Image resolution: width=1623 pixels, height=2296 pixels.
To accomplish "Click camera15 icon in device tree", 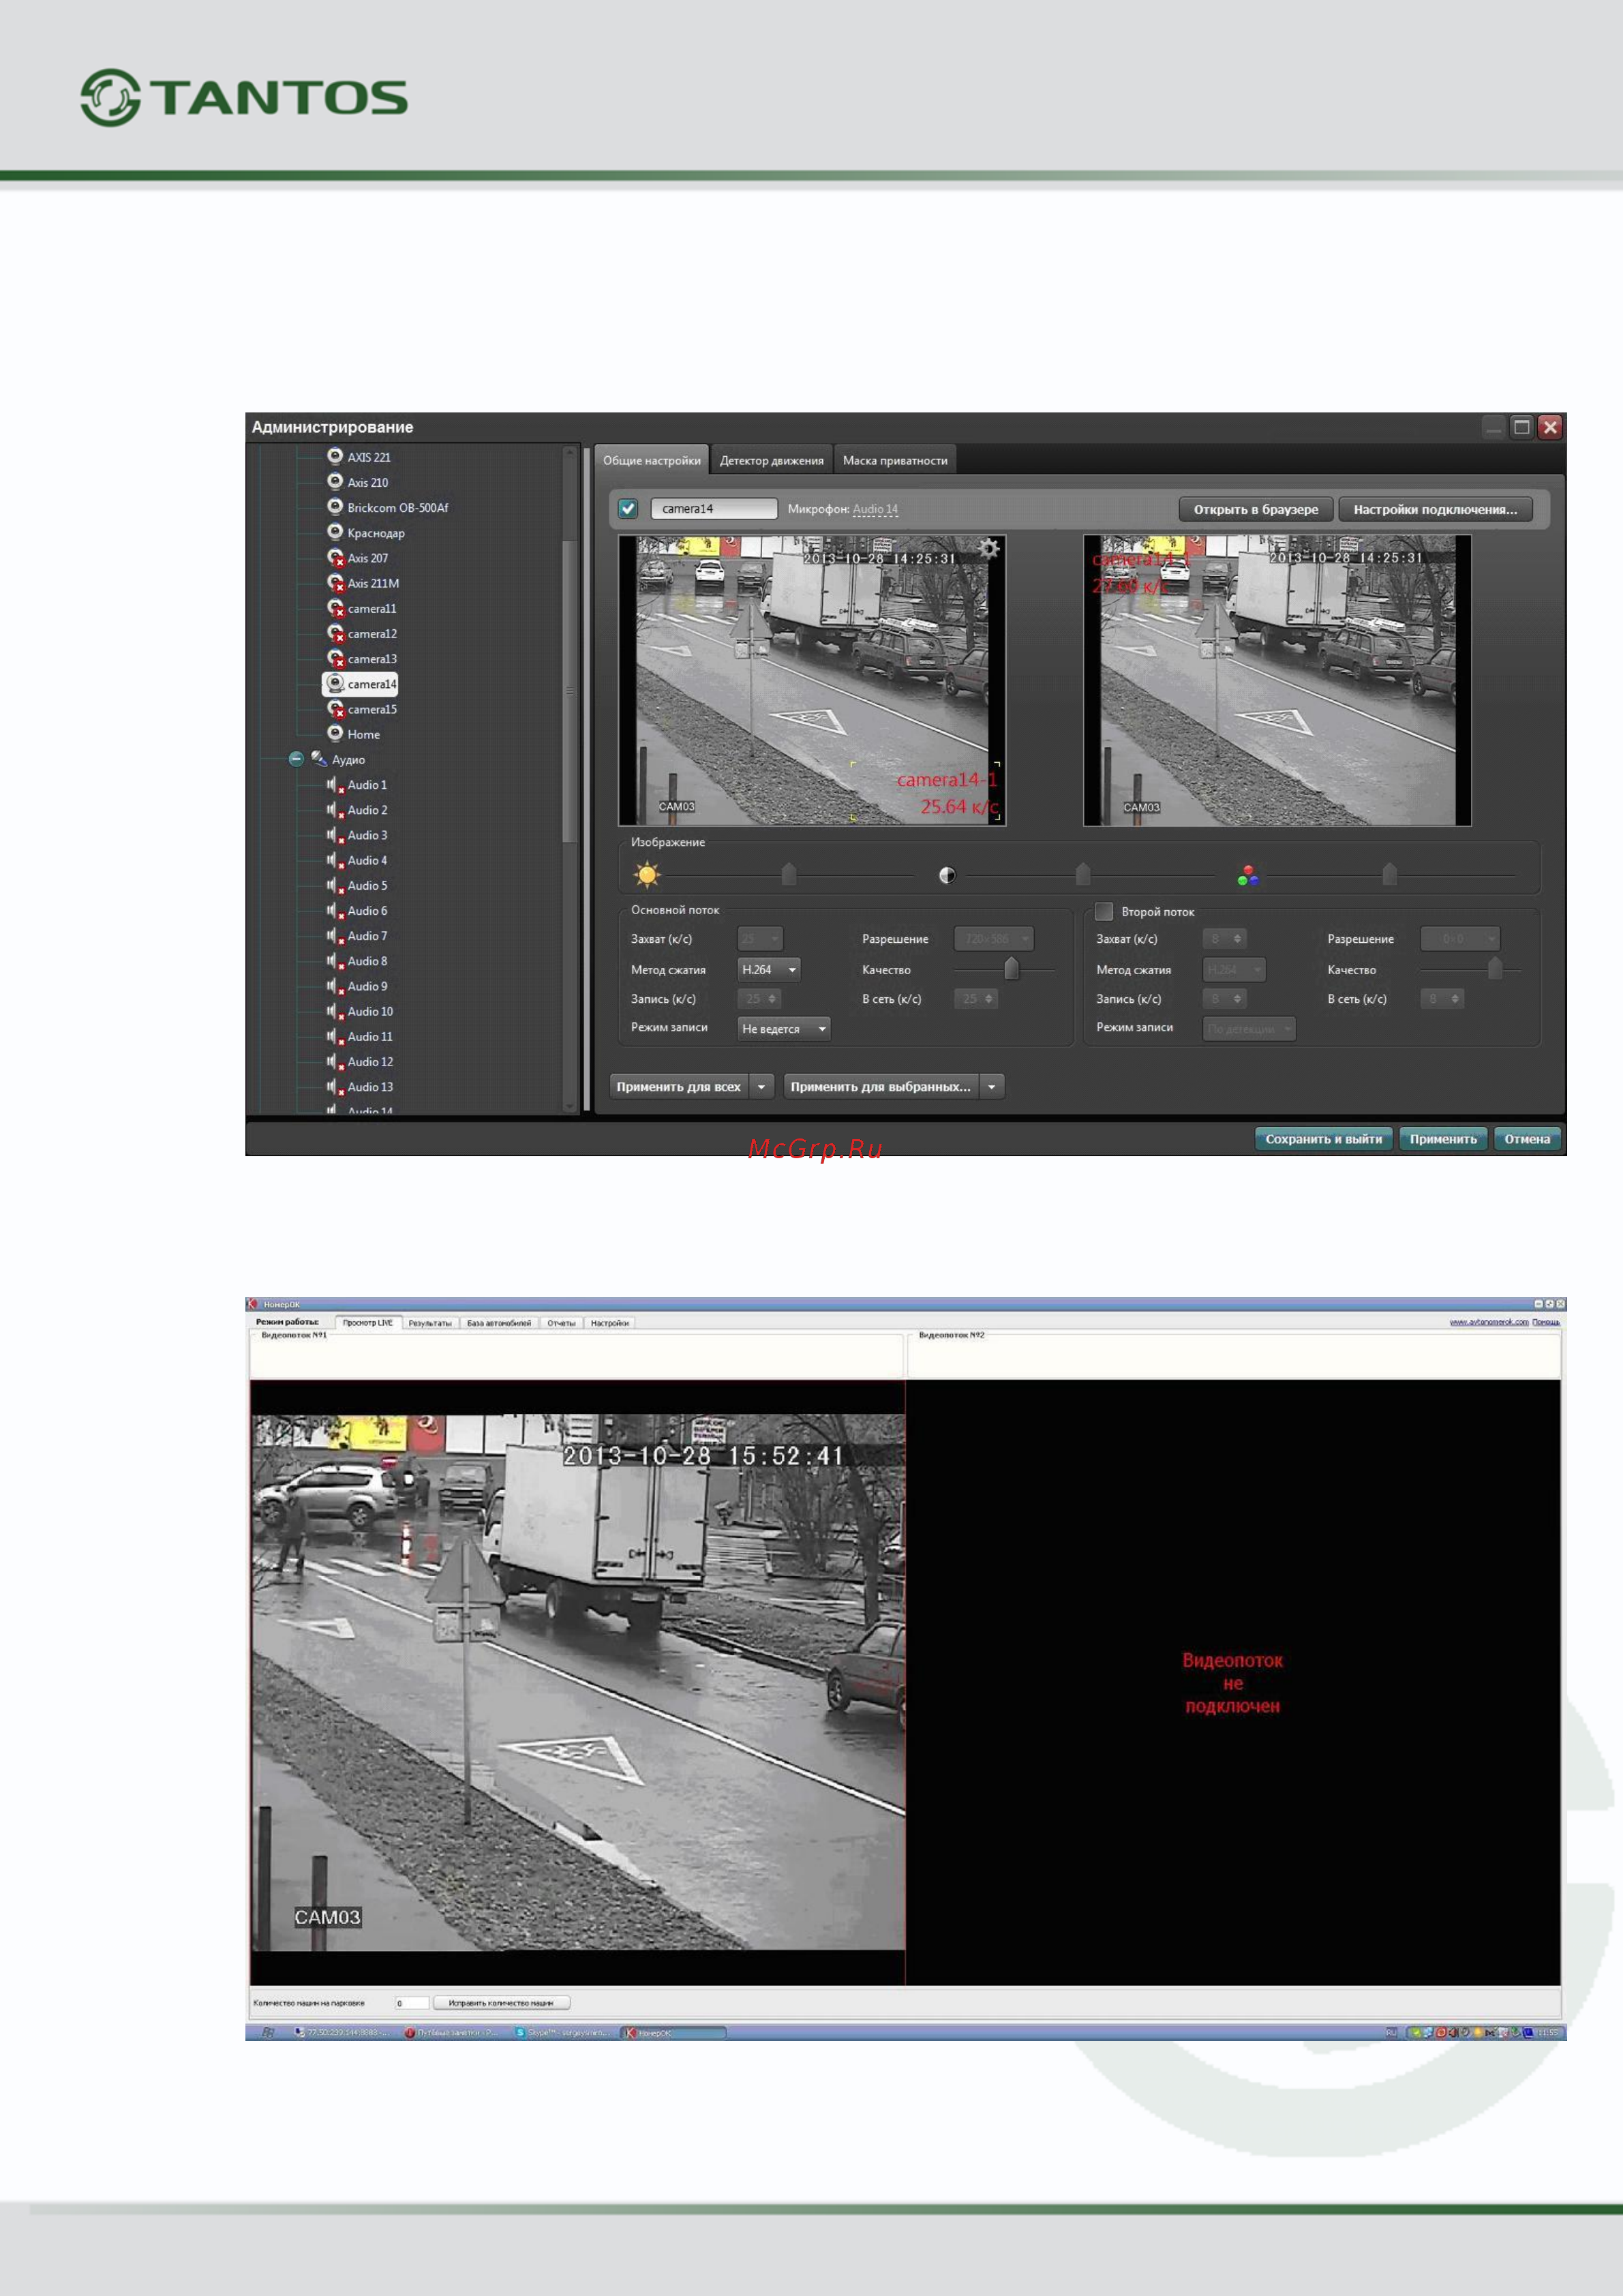I will (x=336, y=708).
